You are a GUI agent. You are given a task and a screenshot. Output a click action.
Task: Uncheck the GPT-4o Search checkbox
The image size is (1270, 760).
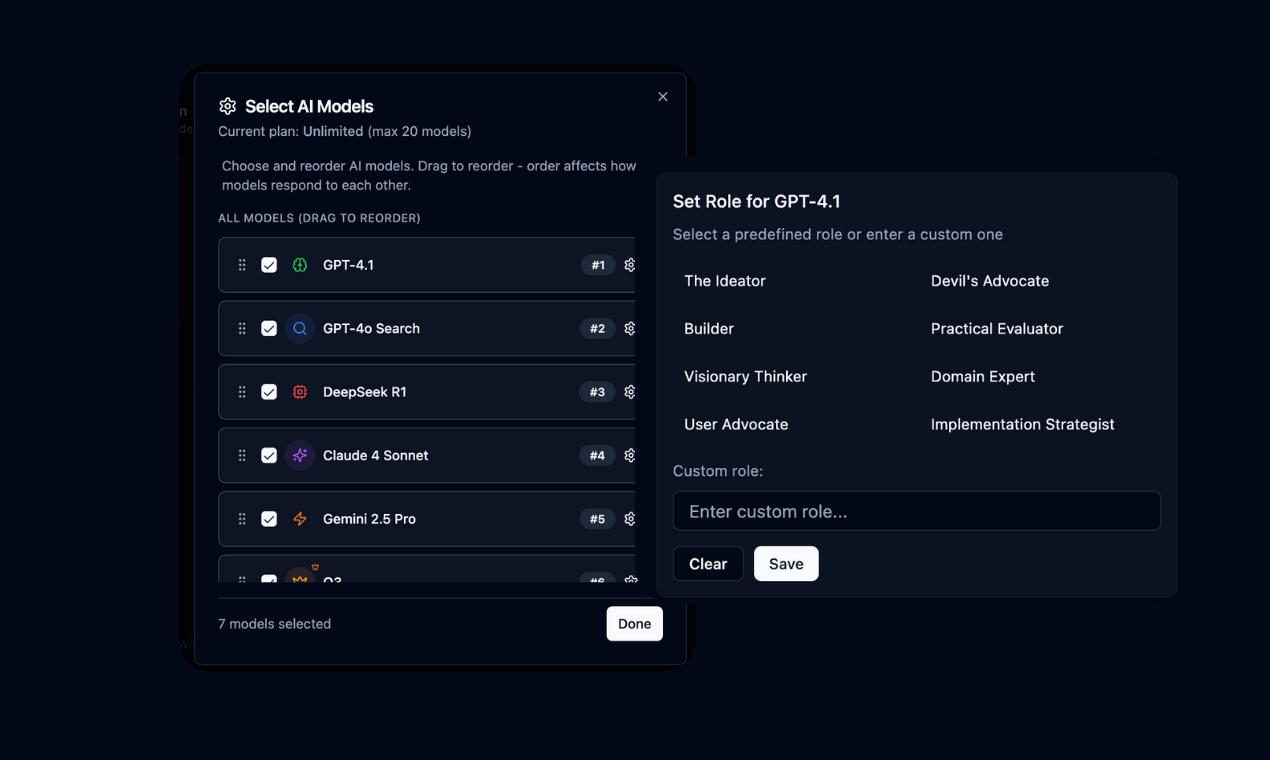269,328
